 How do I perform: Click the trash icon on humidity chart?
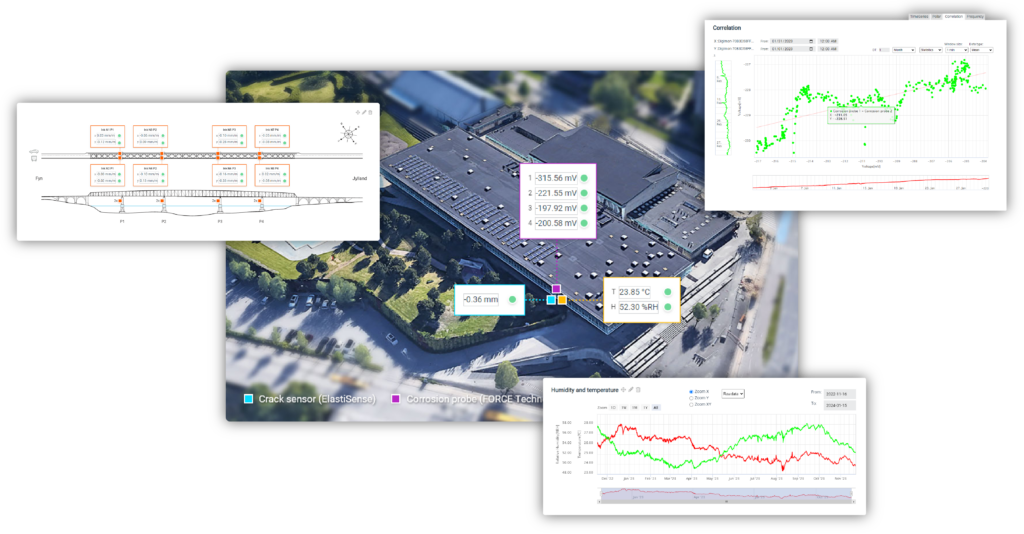click(x=638, y=389)
